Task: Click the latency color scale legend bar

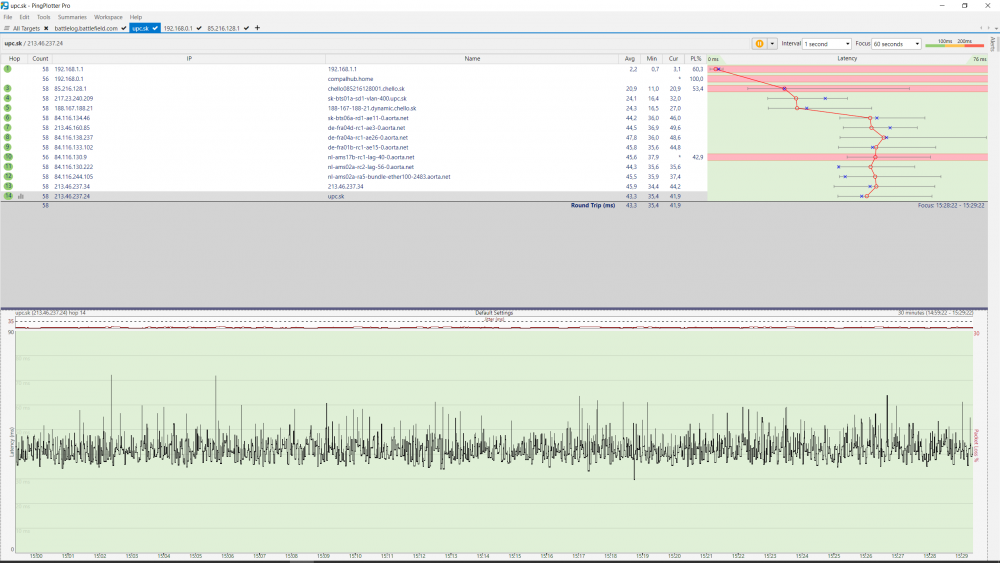Action: click(955, 44)
